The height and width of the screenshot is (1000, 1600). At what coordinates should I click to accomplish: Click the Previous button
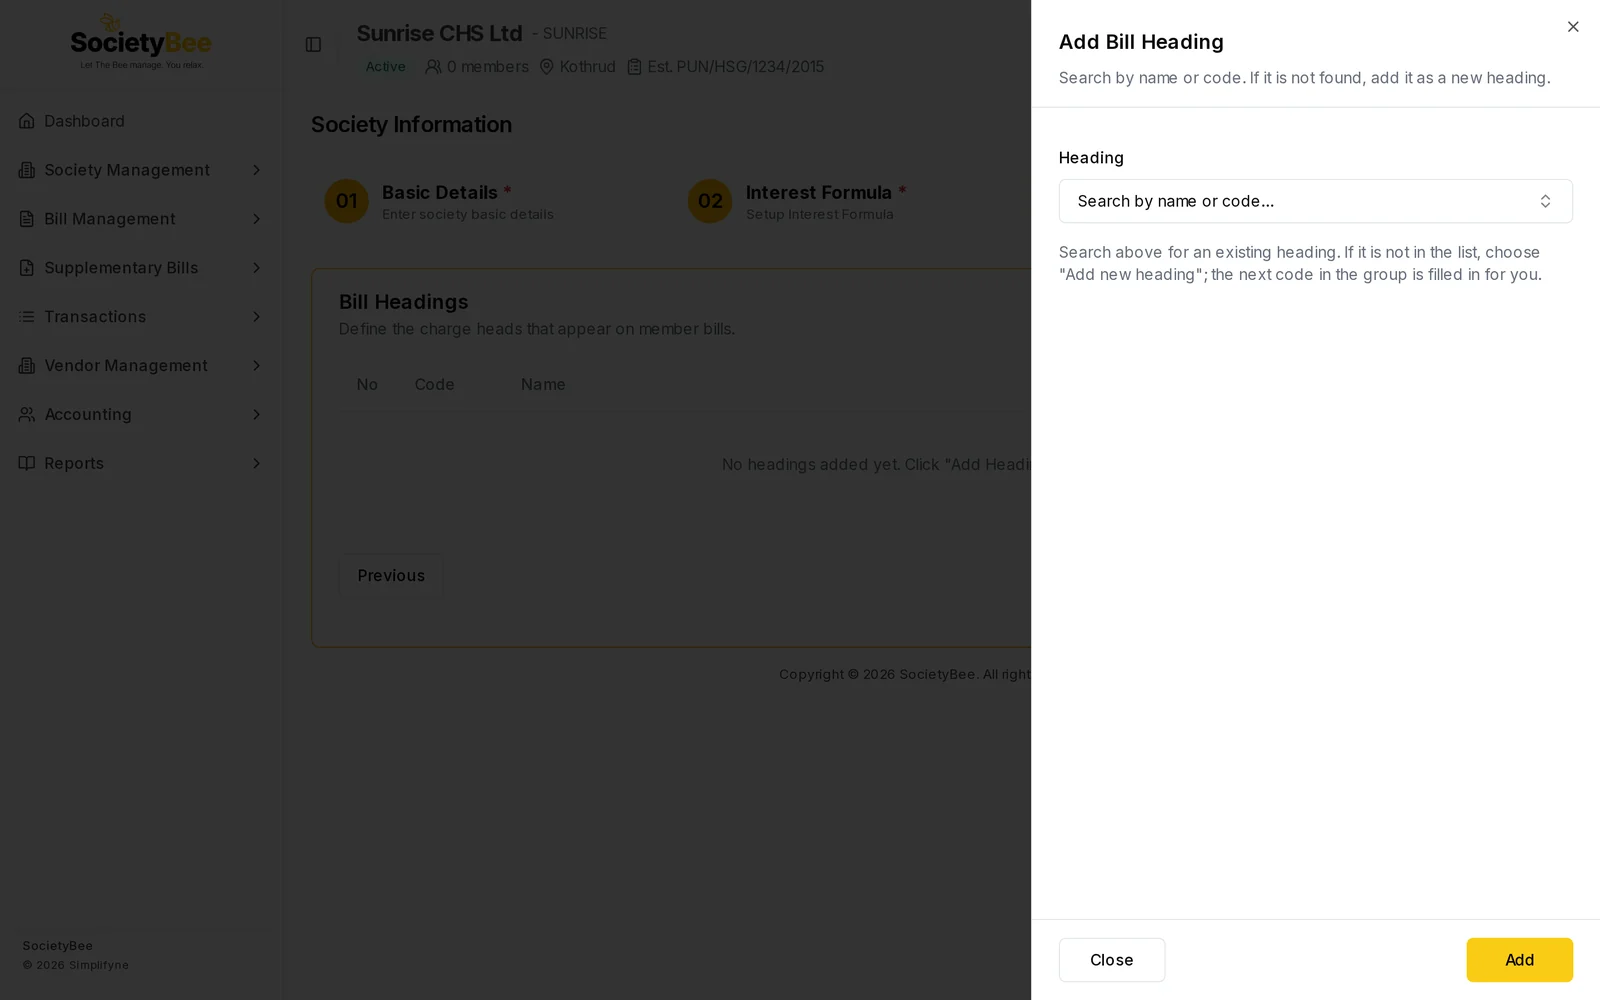click(x=391, y=576)
